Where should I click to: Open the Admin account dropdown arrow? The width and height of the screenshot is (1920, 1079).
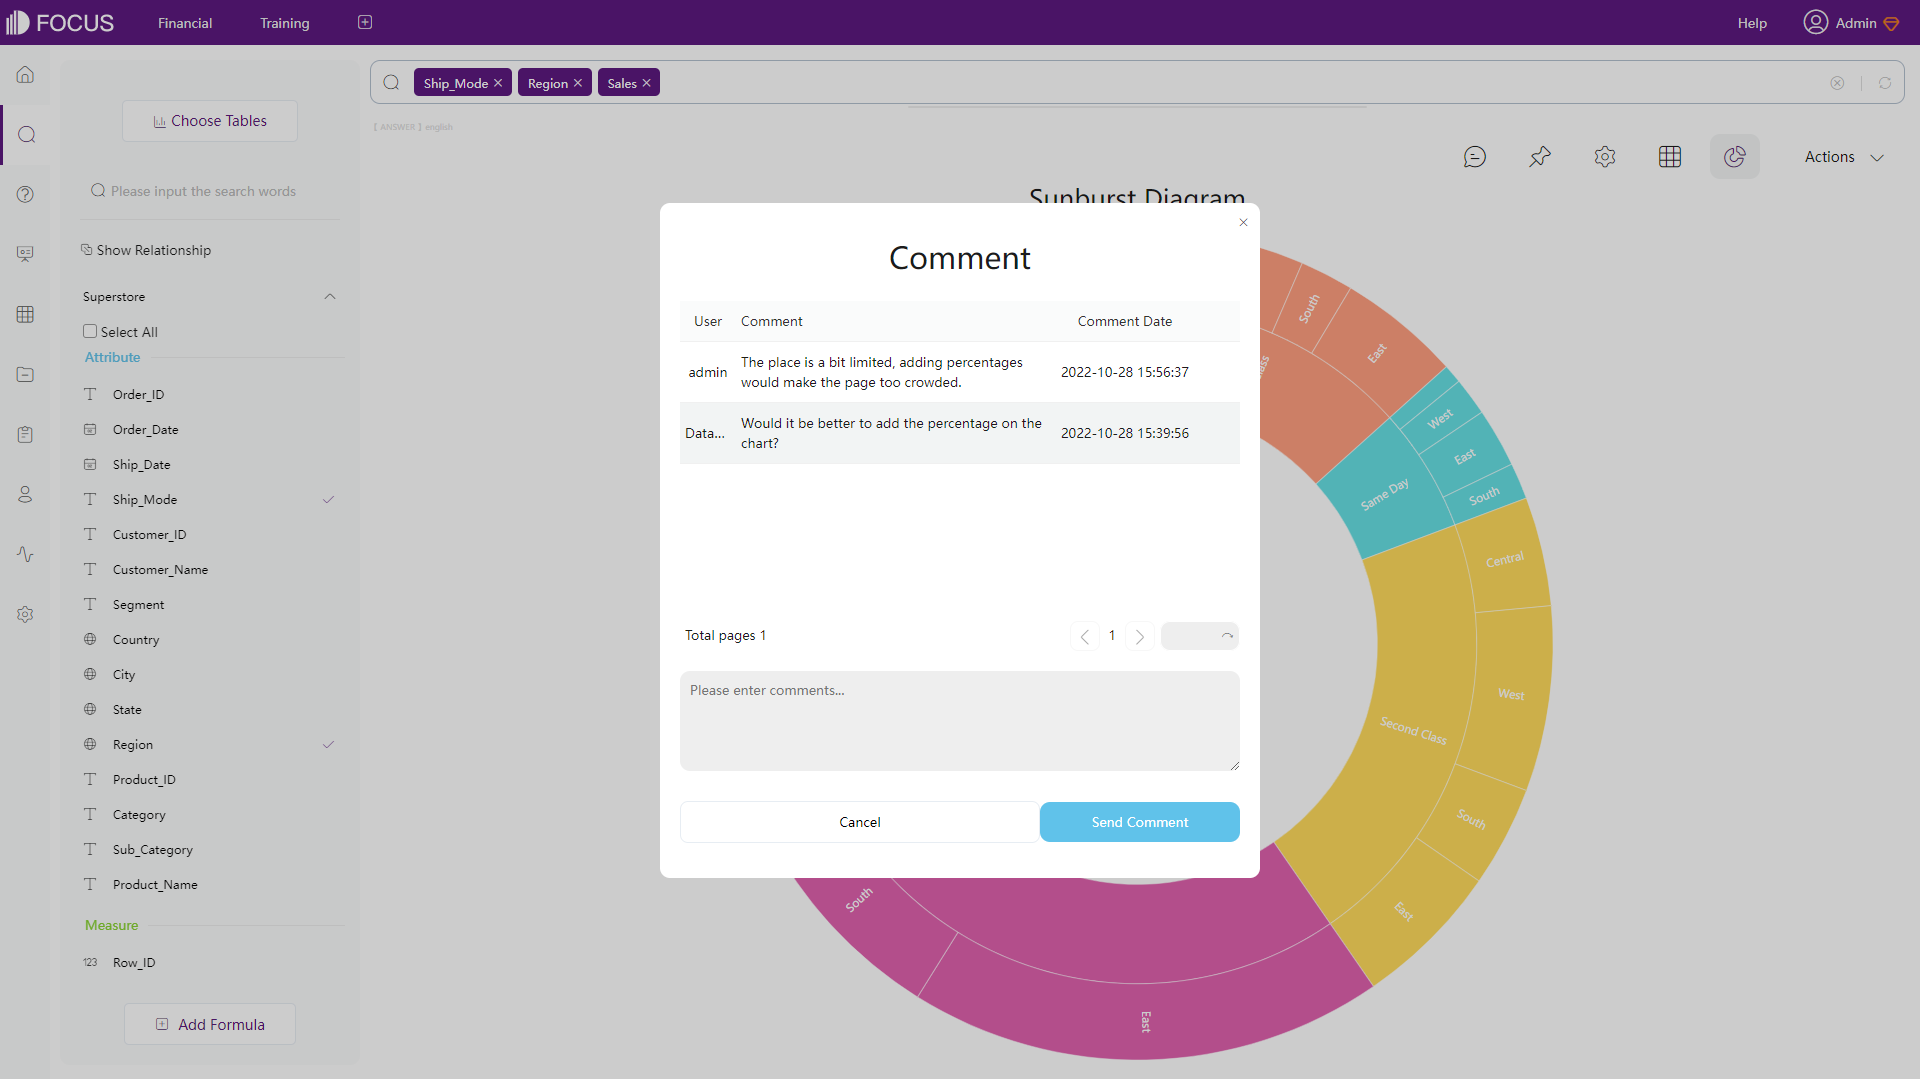click(1891, 23)
